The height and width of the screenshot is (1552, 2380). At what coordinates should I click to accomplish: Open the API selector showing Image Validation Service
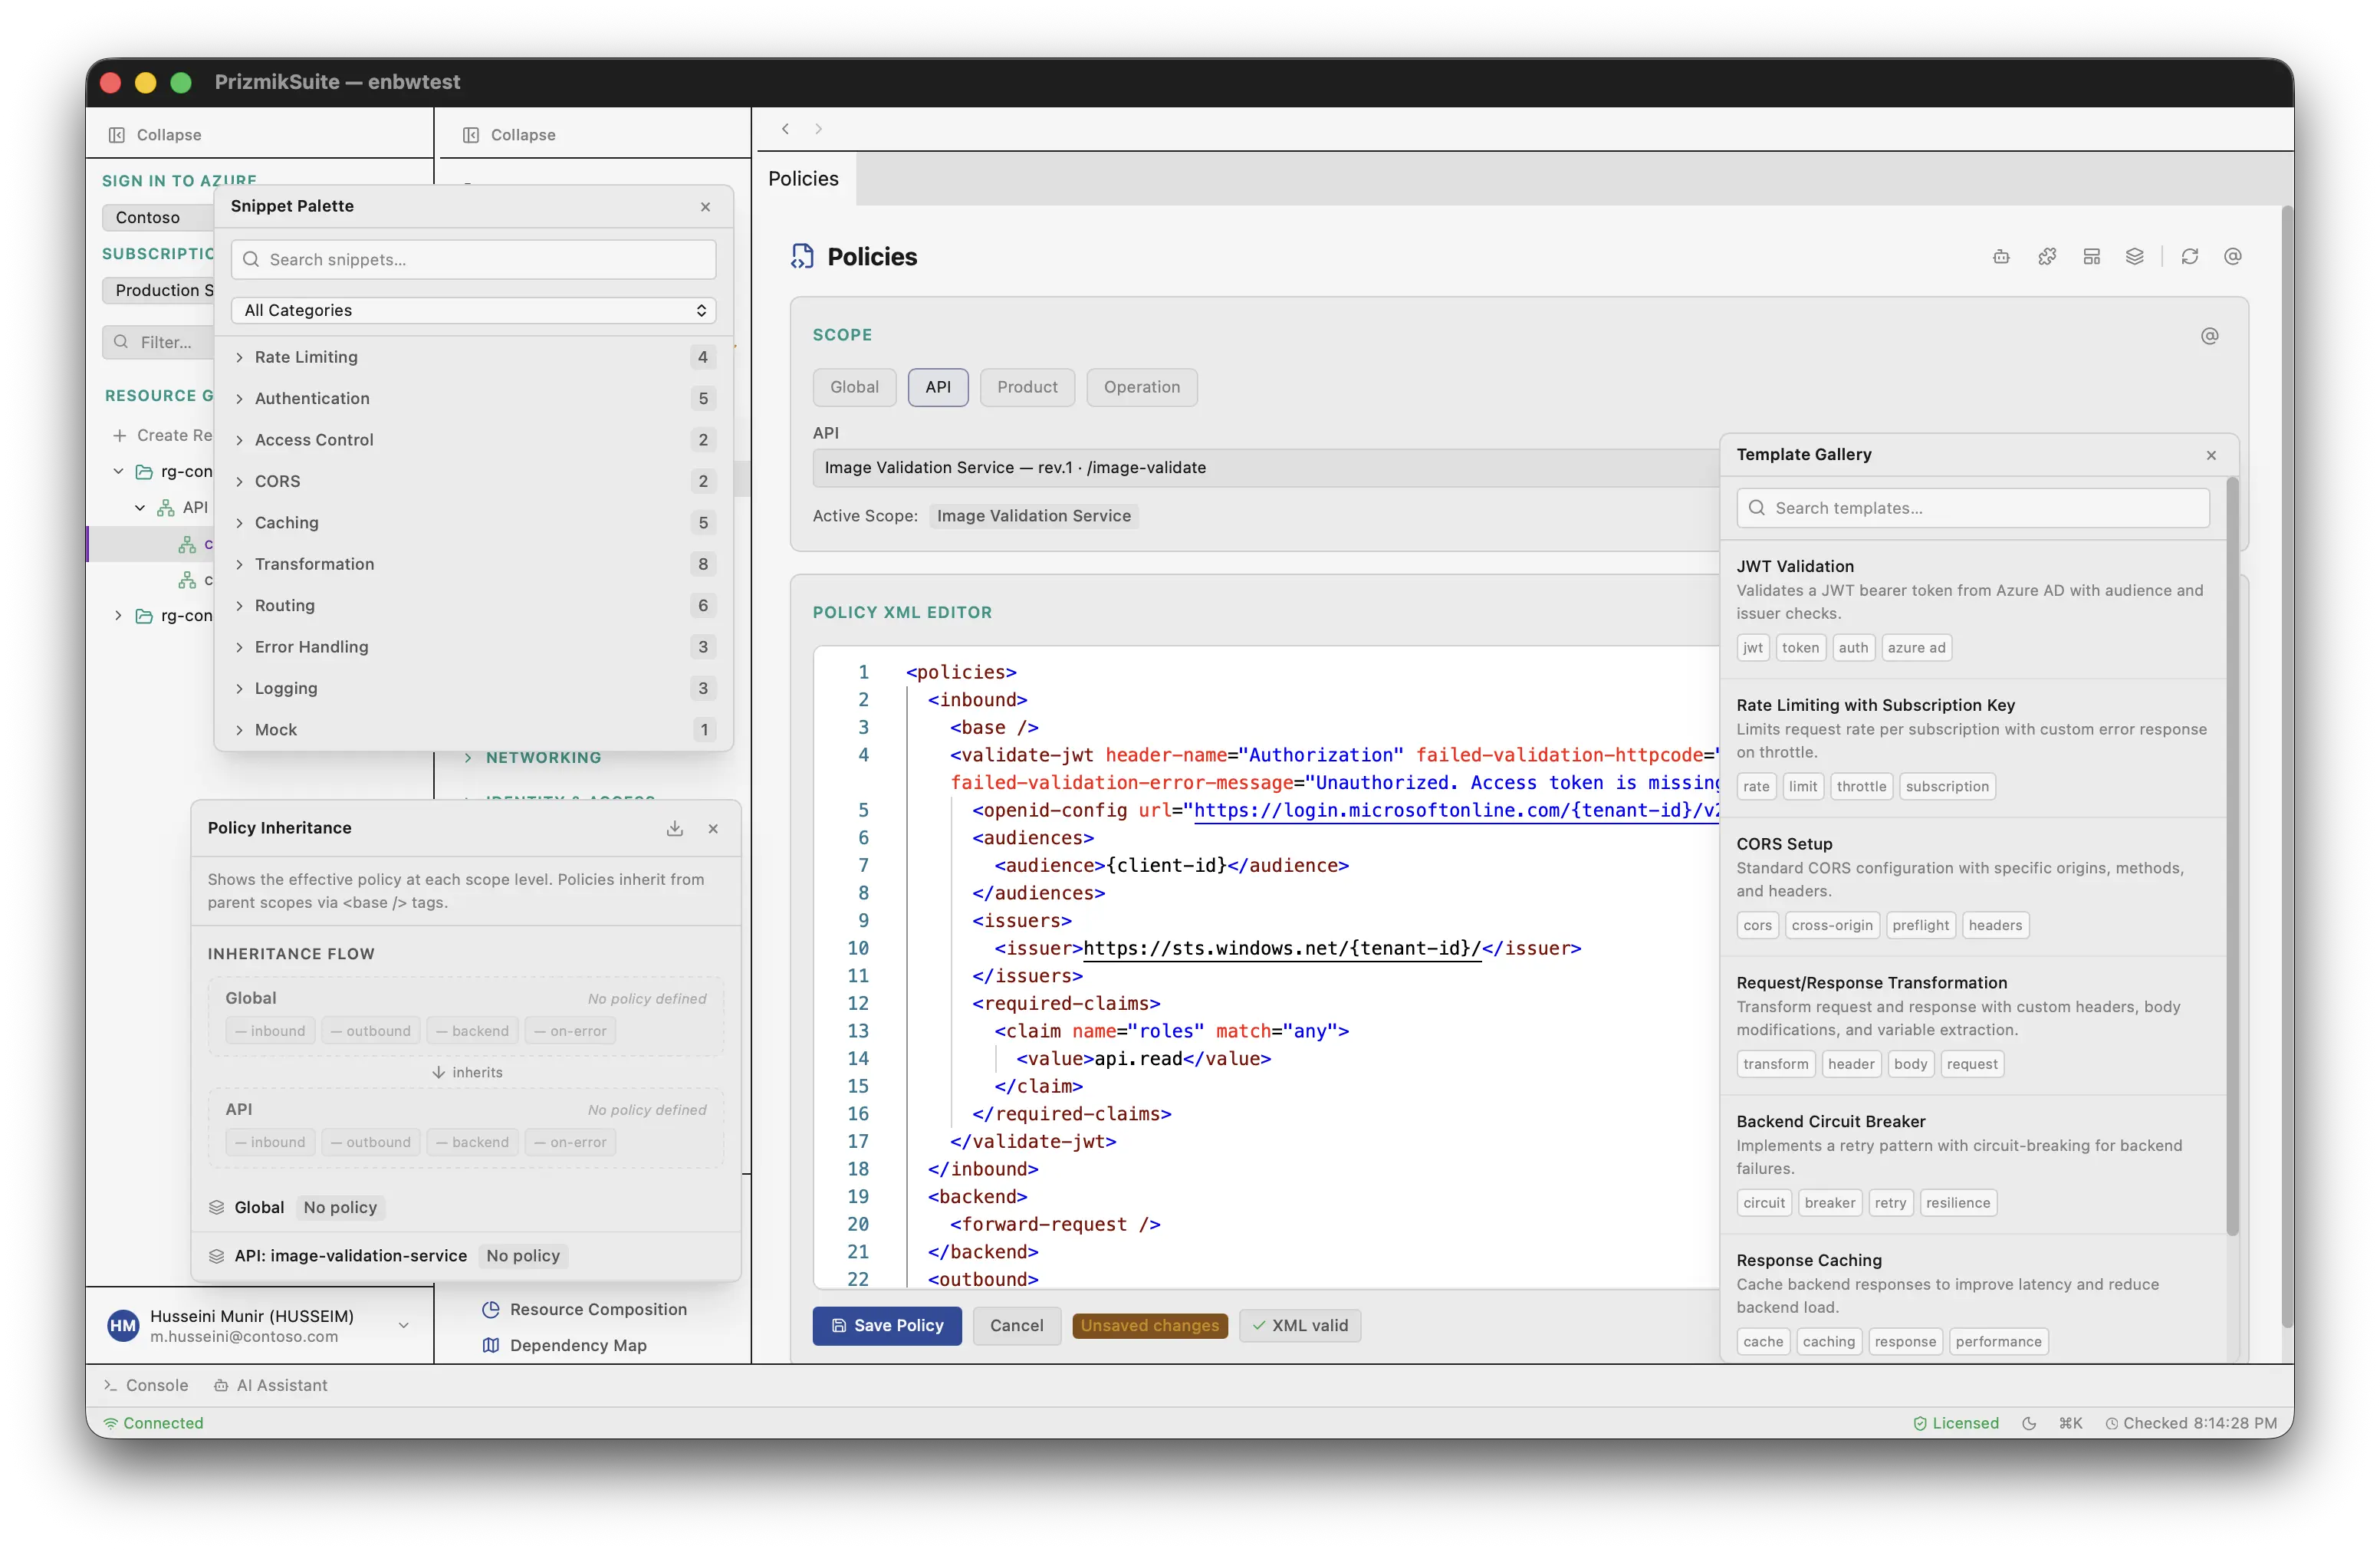1266,468
